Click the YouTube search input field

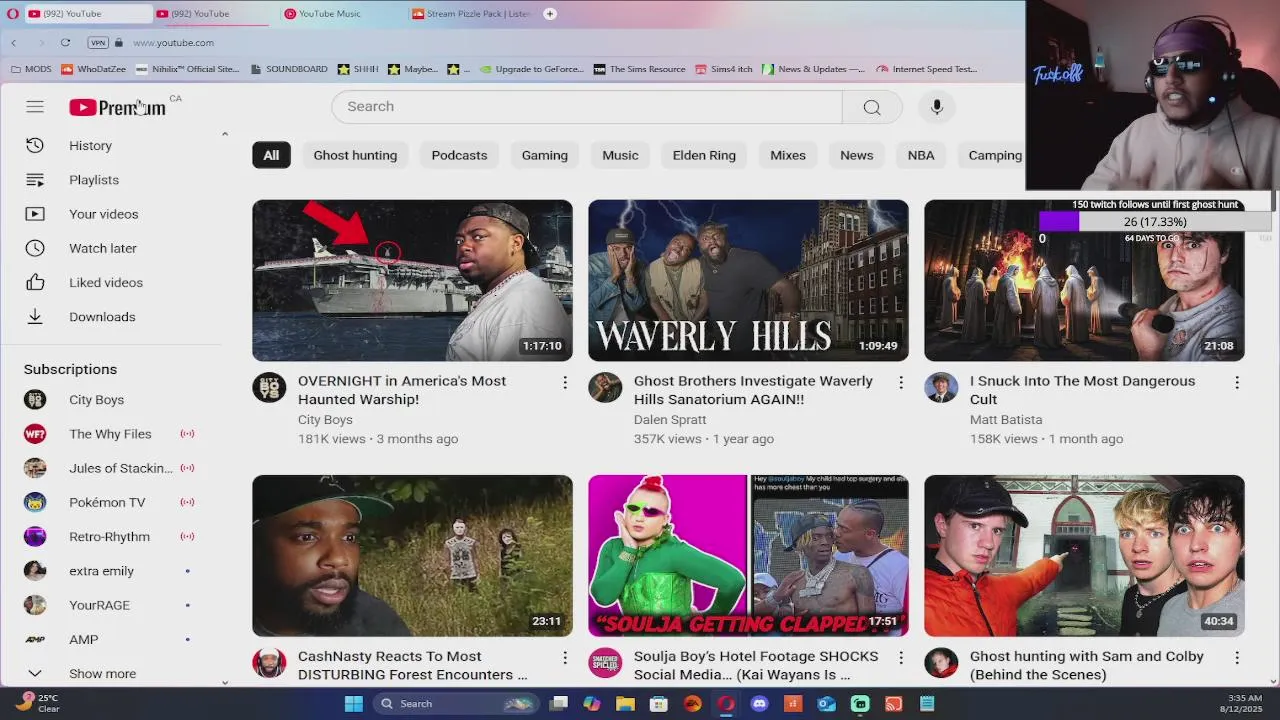coord(587,107)
